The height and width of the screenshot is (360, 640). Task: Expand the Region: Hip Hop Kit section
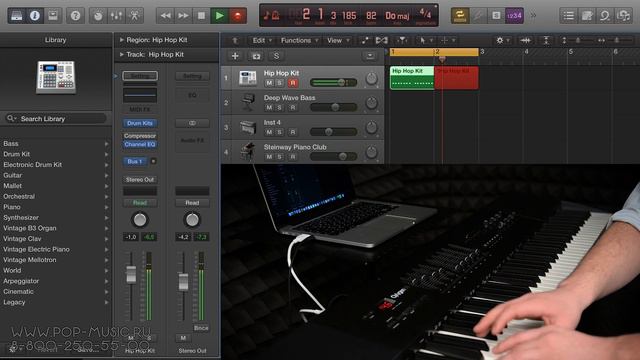[x=121, y=40]
